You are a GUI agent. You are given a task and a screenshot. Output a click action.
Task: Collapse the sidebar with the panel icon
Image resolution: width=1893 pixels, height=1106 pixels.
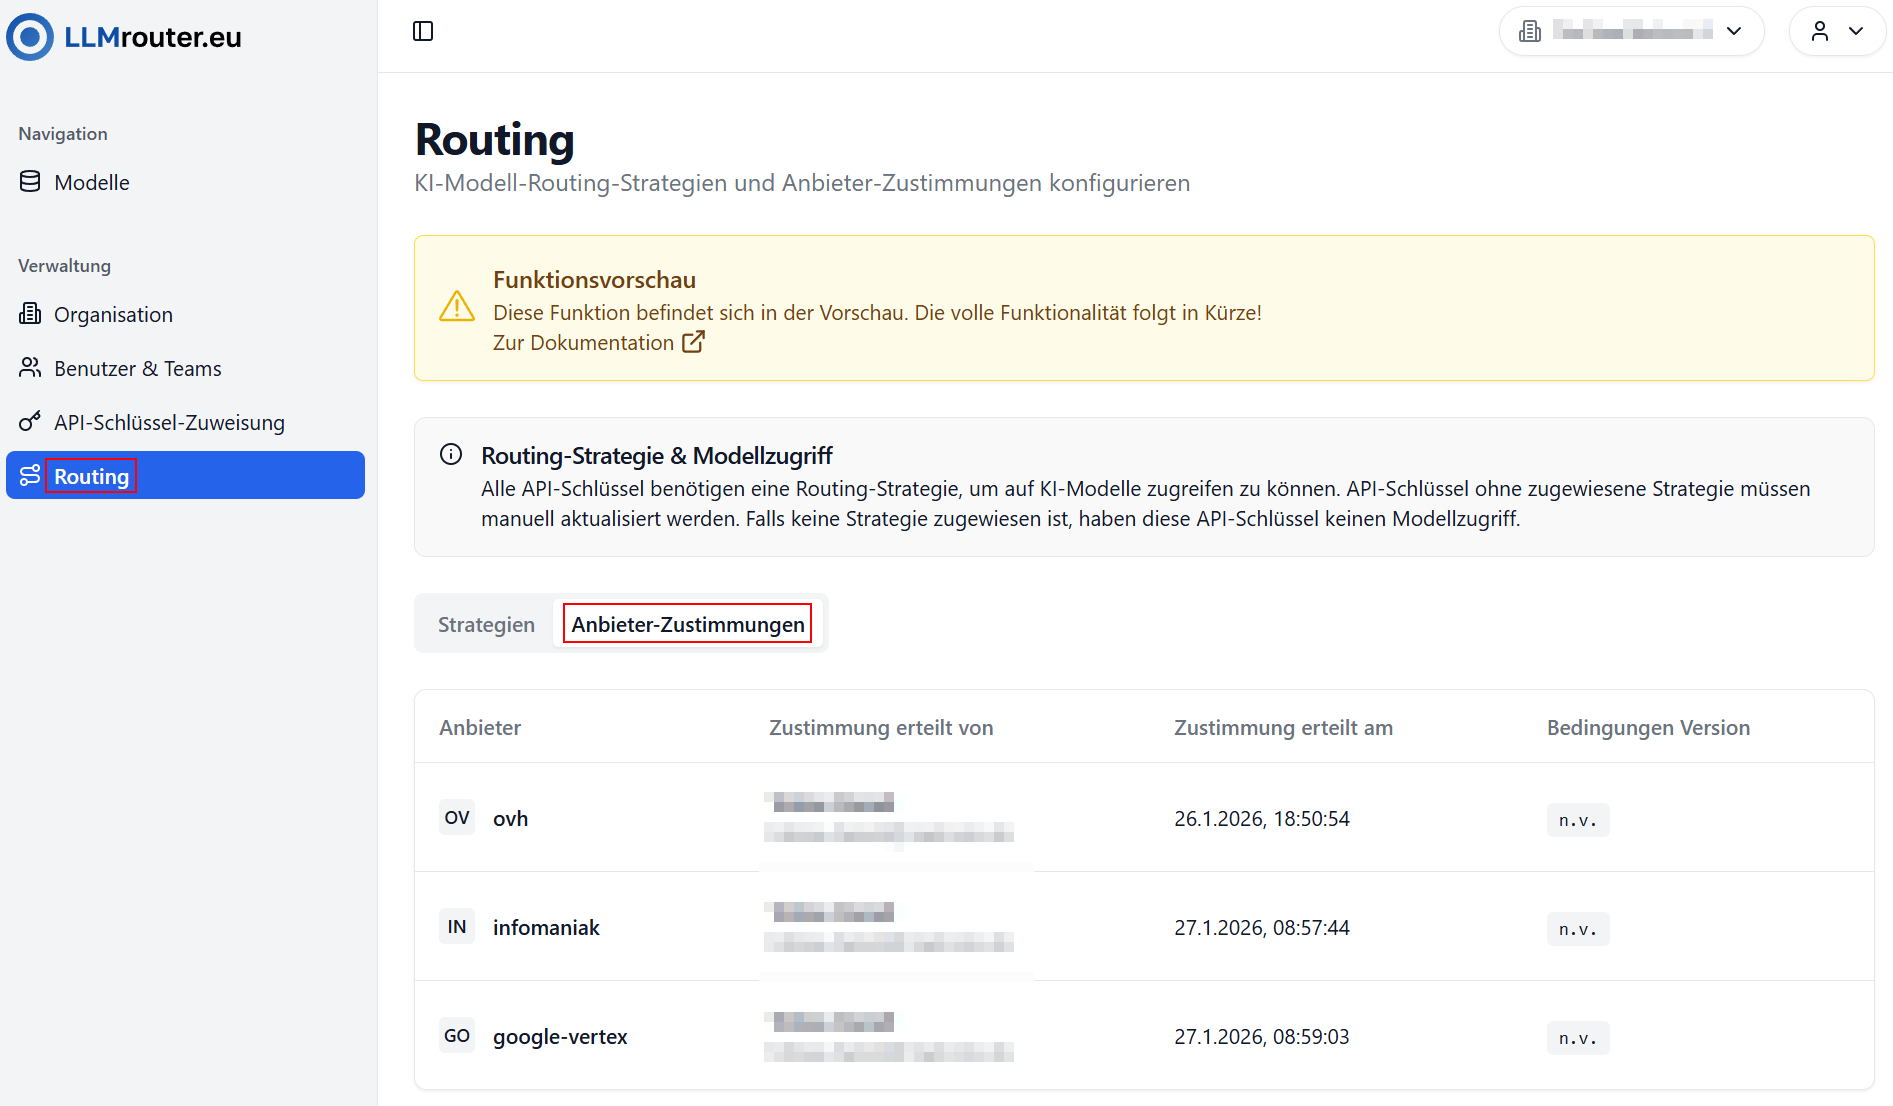[x=423, y=31]
